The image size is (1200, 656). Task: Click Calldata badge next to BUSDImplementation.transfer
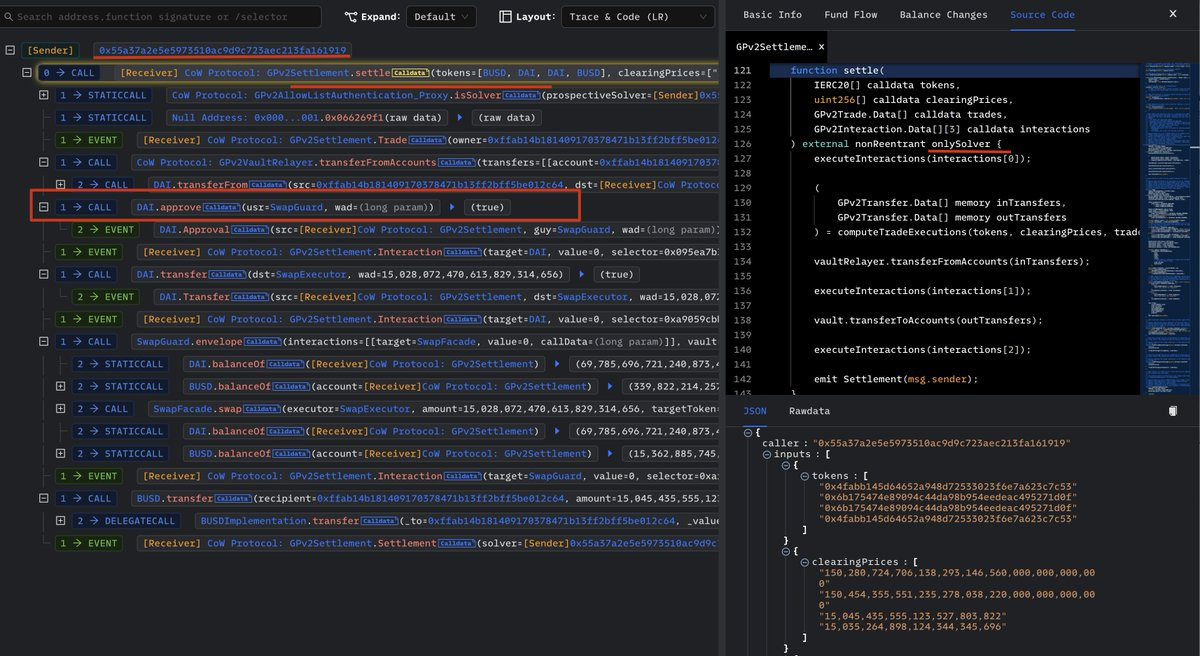tap(380, 521)
